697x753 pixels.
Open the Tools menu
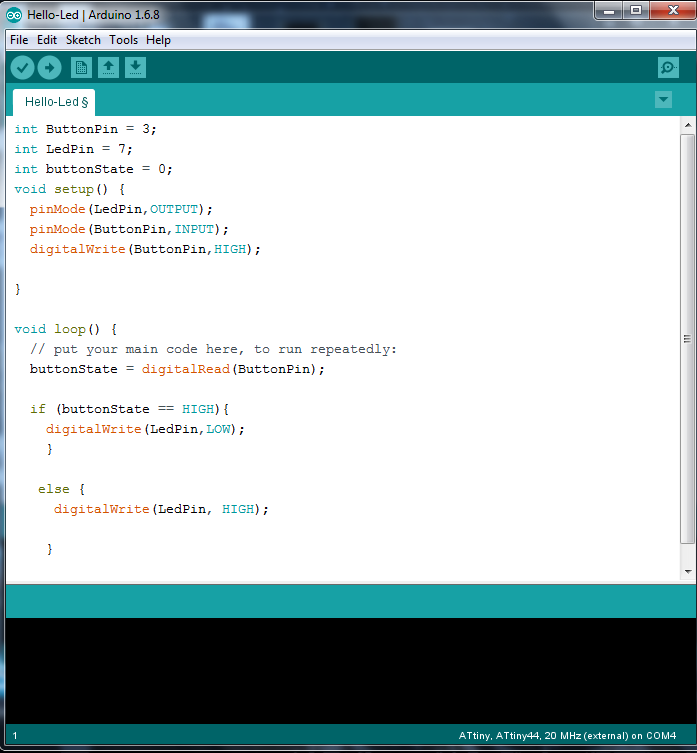[x=123, y=40]
